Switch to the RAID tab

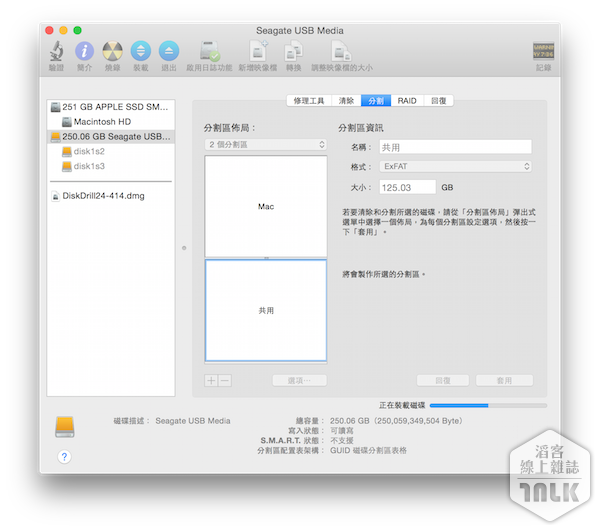[x=407, y=101]
